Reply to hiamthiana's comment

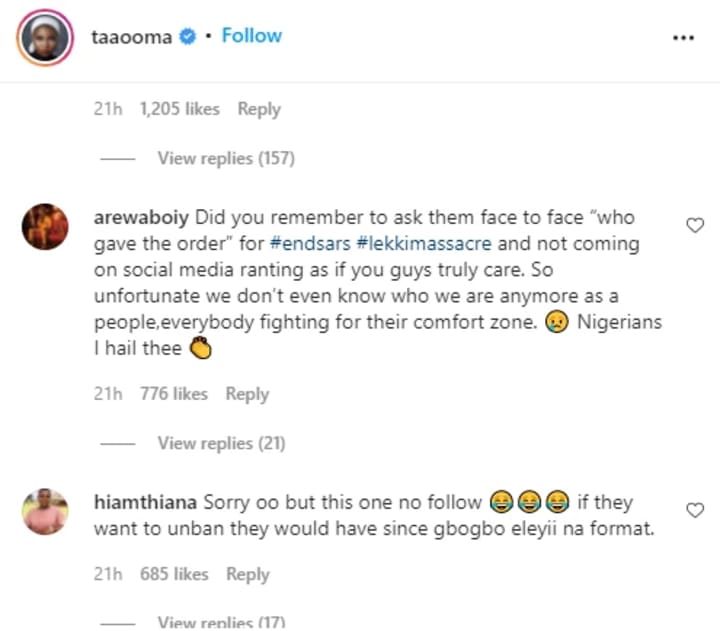pos(248,574)
